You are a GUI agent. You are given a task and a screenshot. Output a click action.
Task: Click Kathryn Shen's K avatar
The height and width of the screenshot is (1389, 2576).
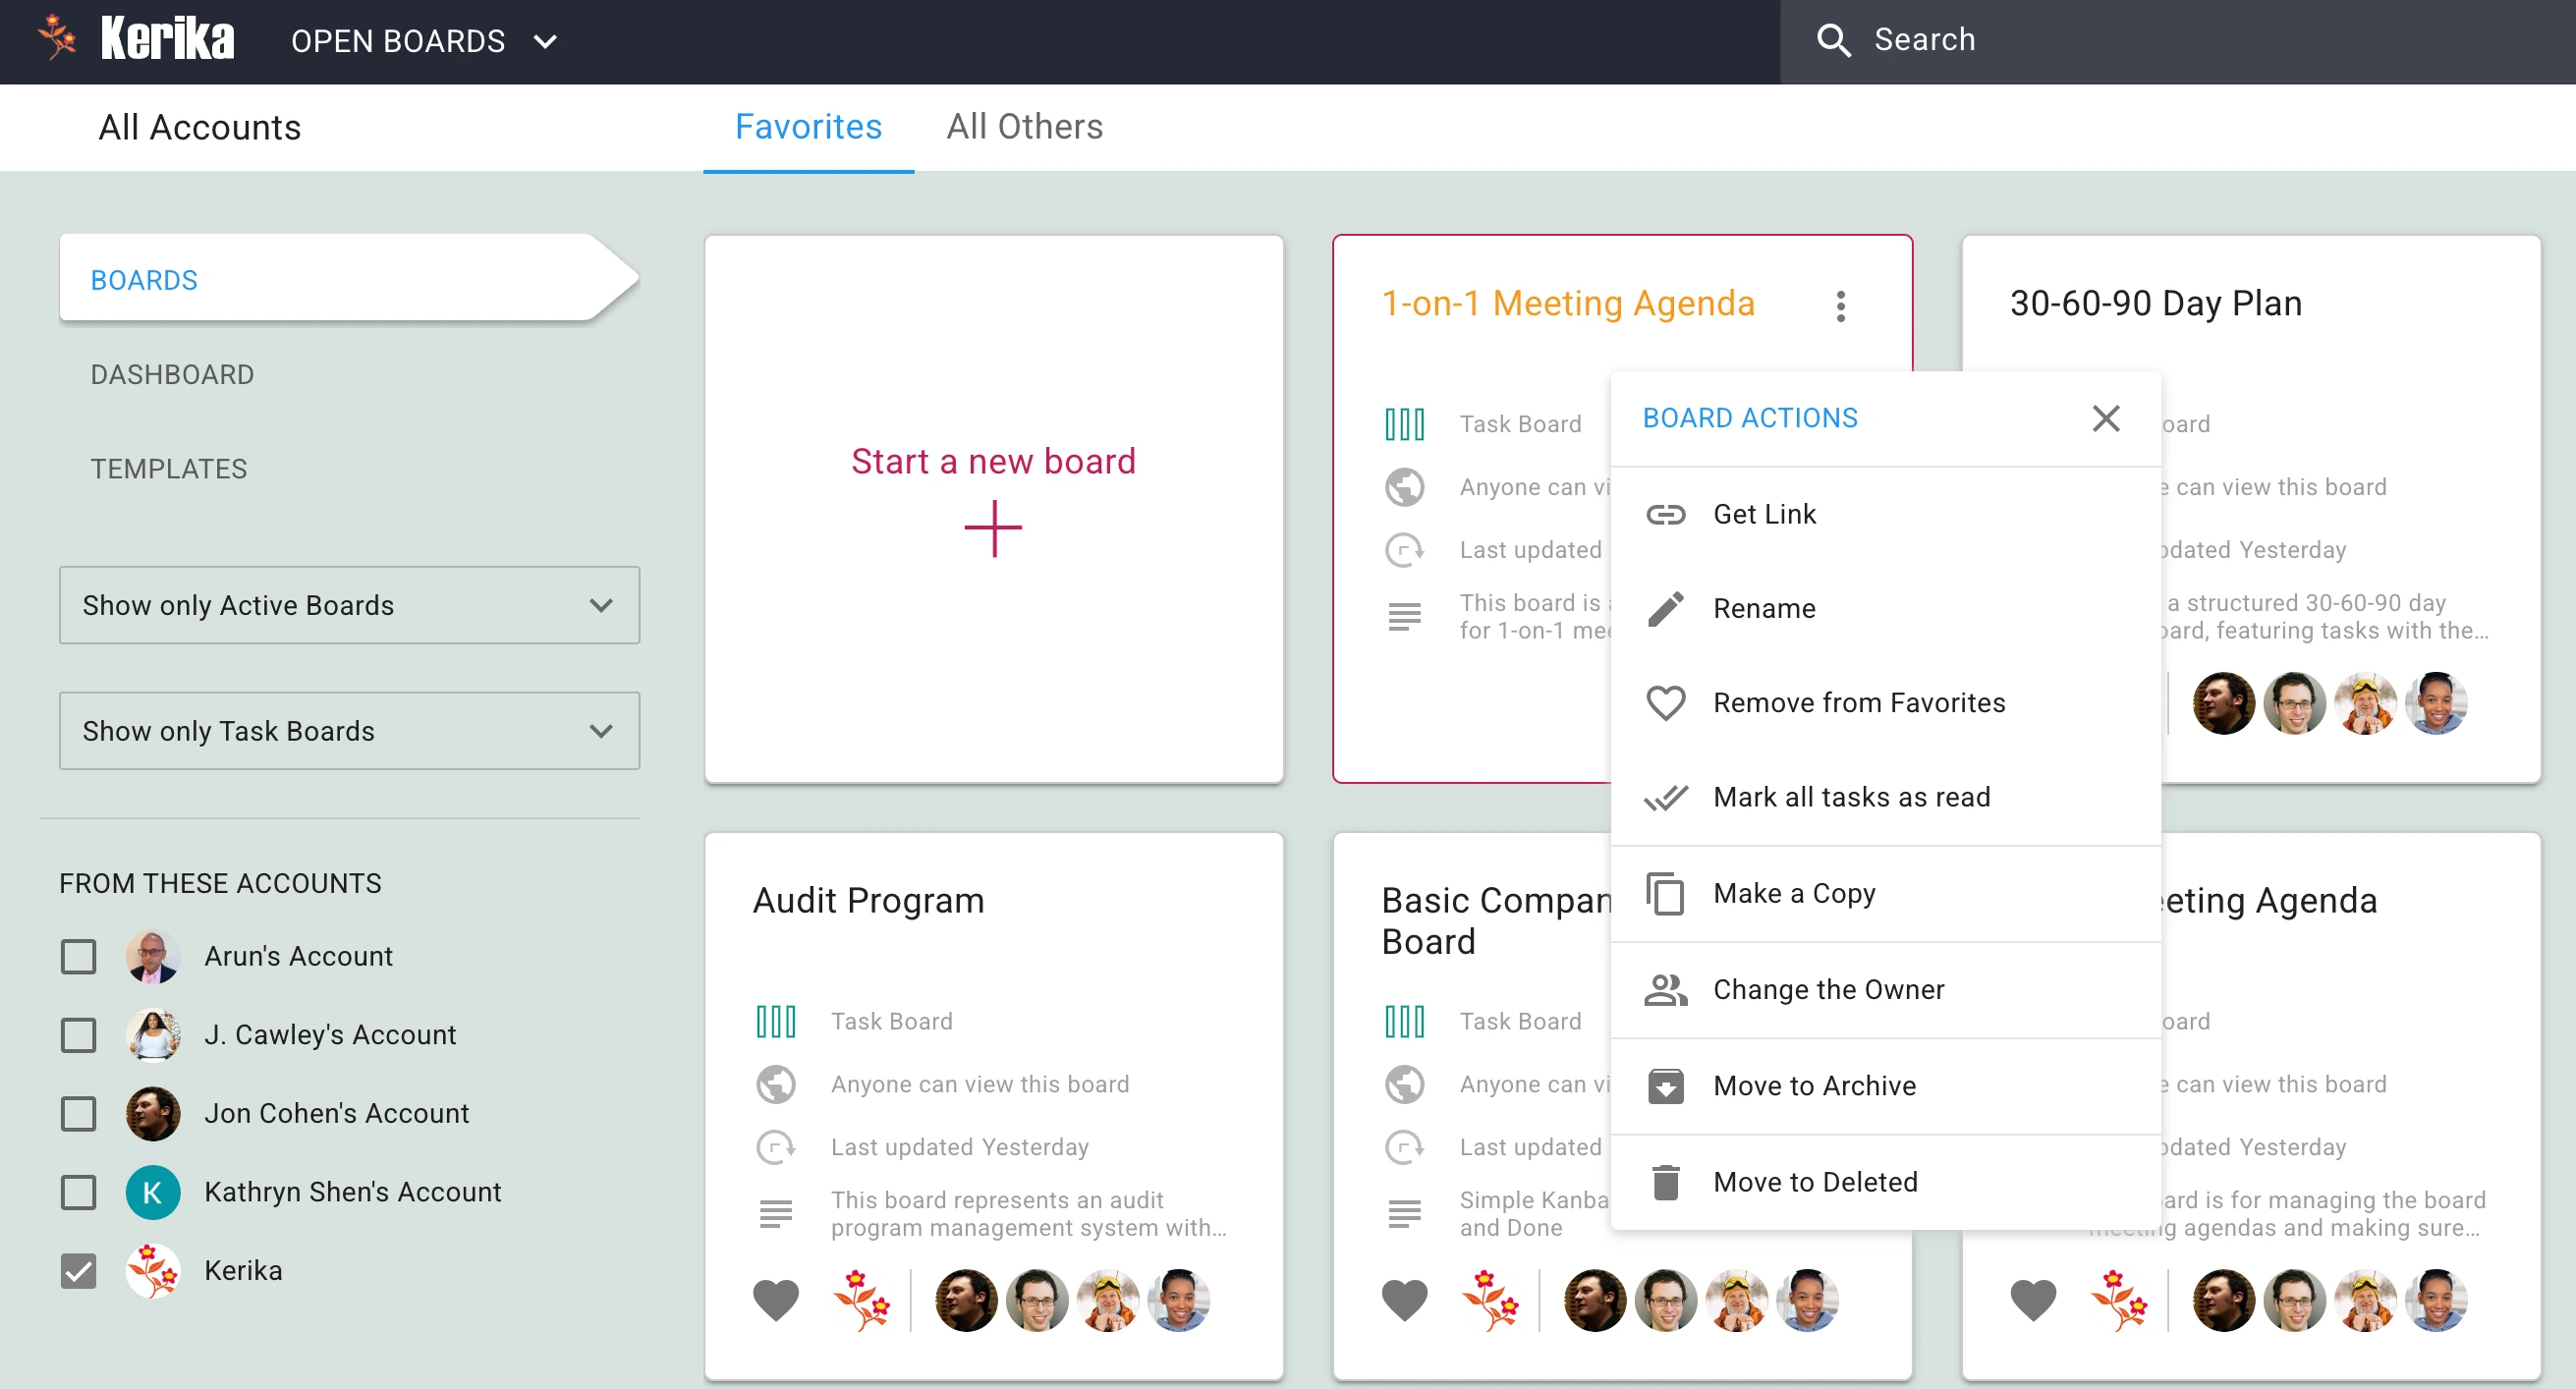[153, 1191]
